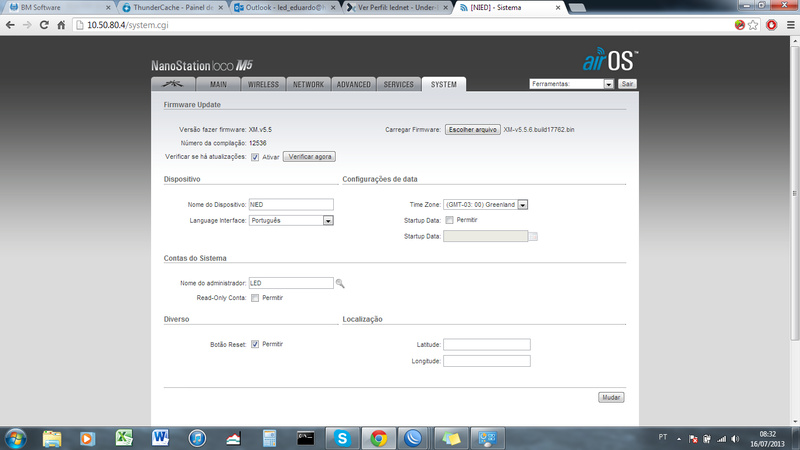
Task: Click the Longitude input field
Action: [x=487, y=361]
